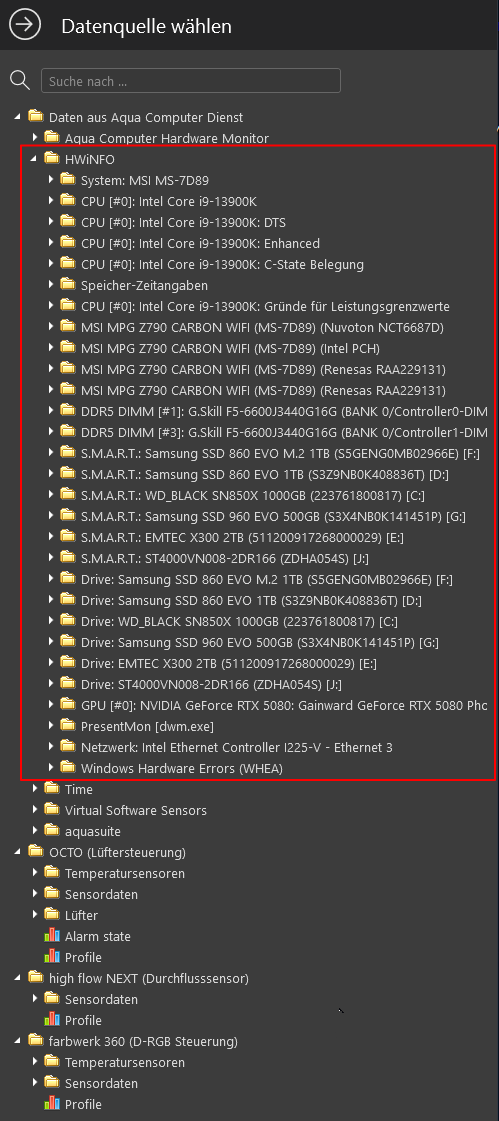This screenshot has width=499, height=1121.
Task: Click the magnifying glass search icon
Action: pyautogui.click(x=20, y=80)
